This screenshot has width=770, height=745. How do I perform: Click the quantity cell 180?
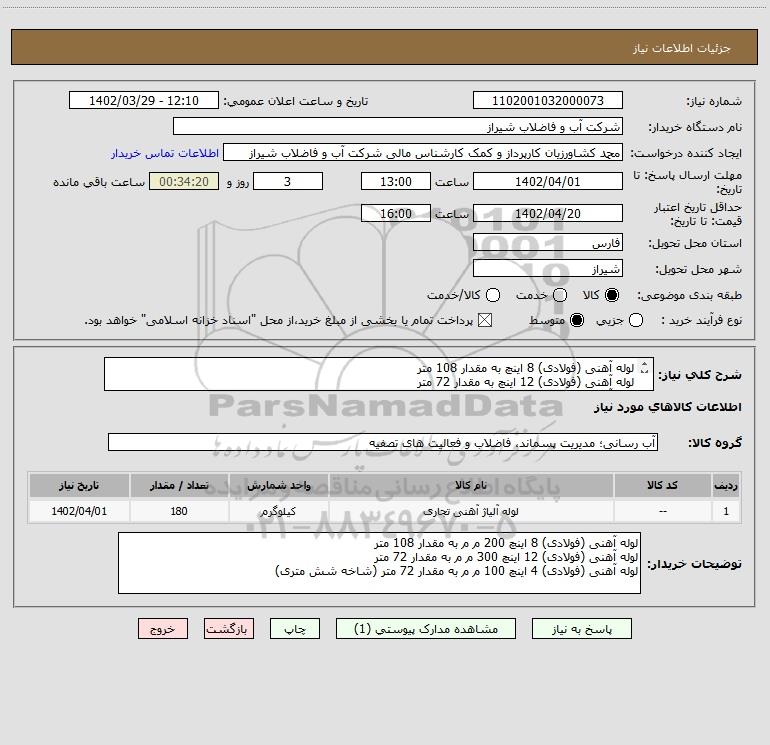[179, 511]
